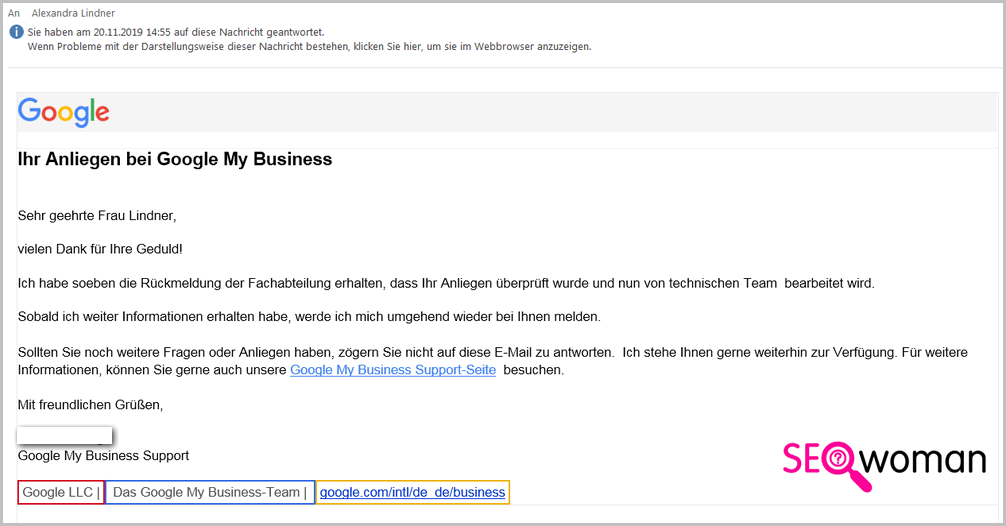This screenshot has height=526, width=1006.
Task: Click 'Google LLC |' footer text
Action: (61, 493)
